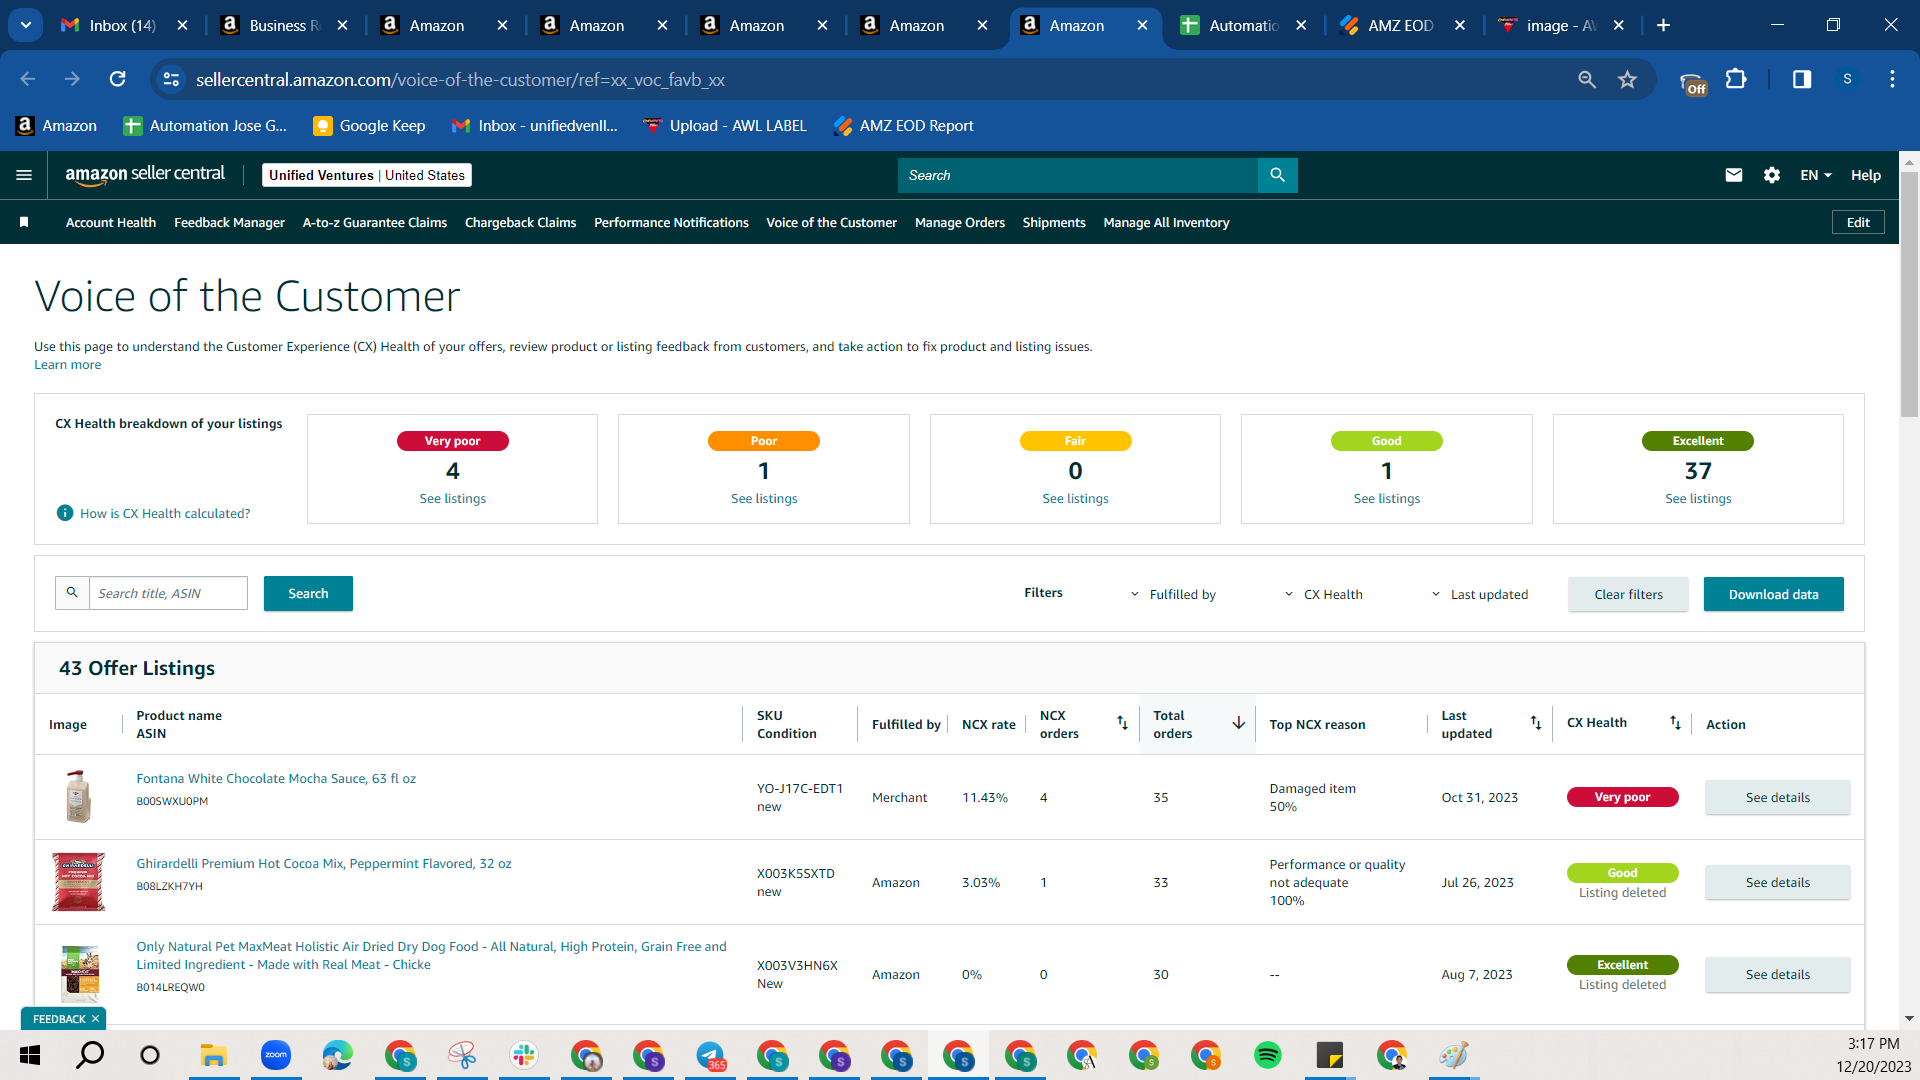This screenshot has width=1920, height=1080.
Task: Sort by Total orders descending arrow
Action: [1238, 723]
